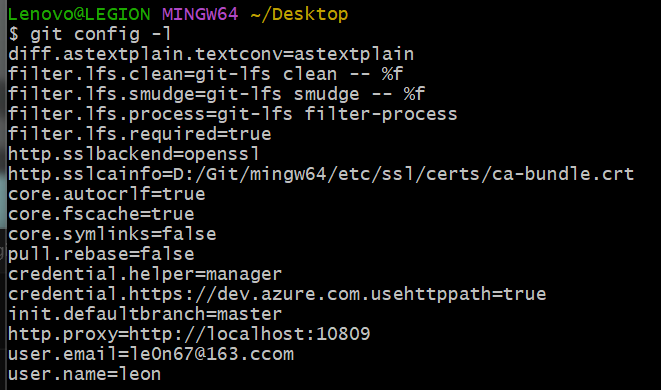Click the filter.lfs.required=true line
Screen dimensions: 661x390
pyautogui.click(x=140, y=134)
